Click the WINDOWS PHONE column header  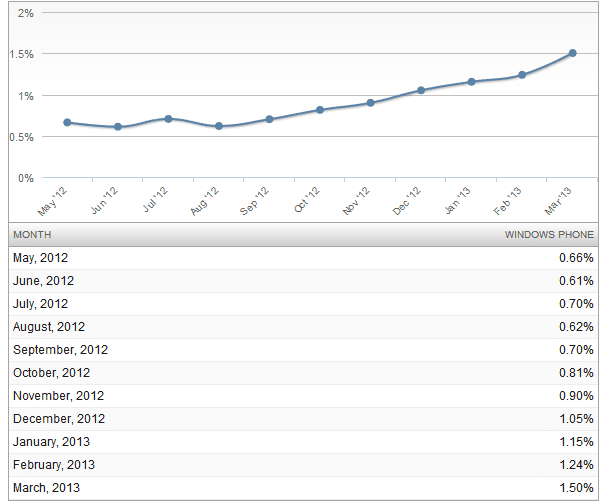[549, 235]
